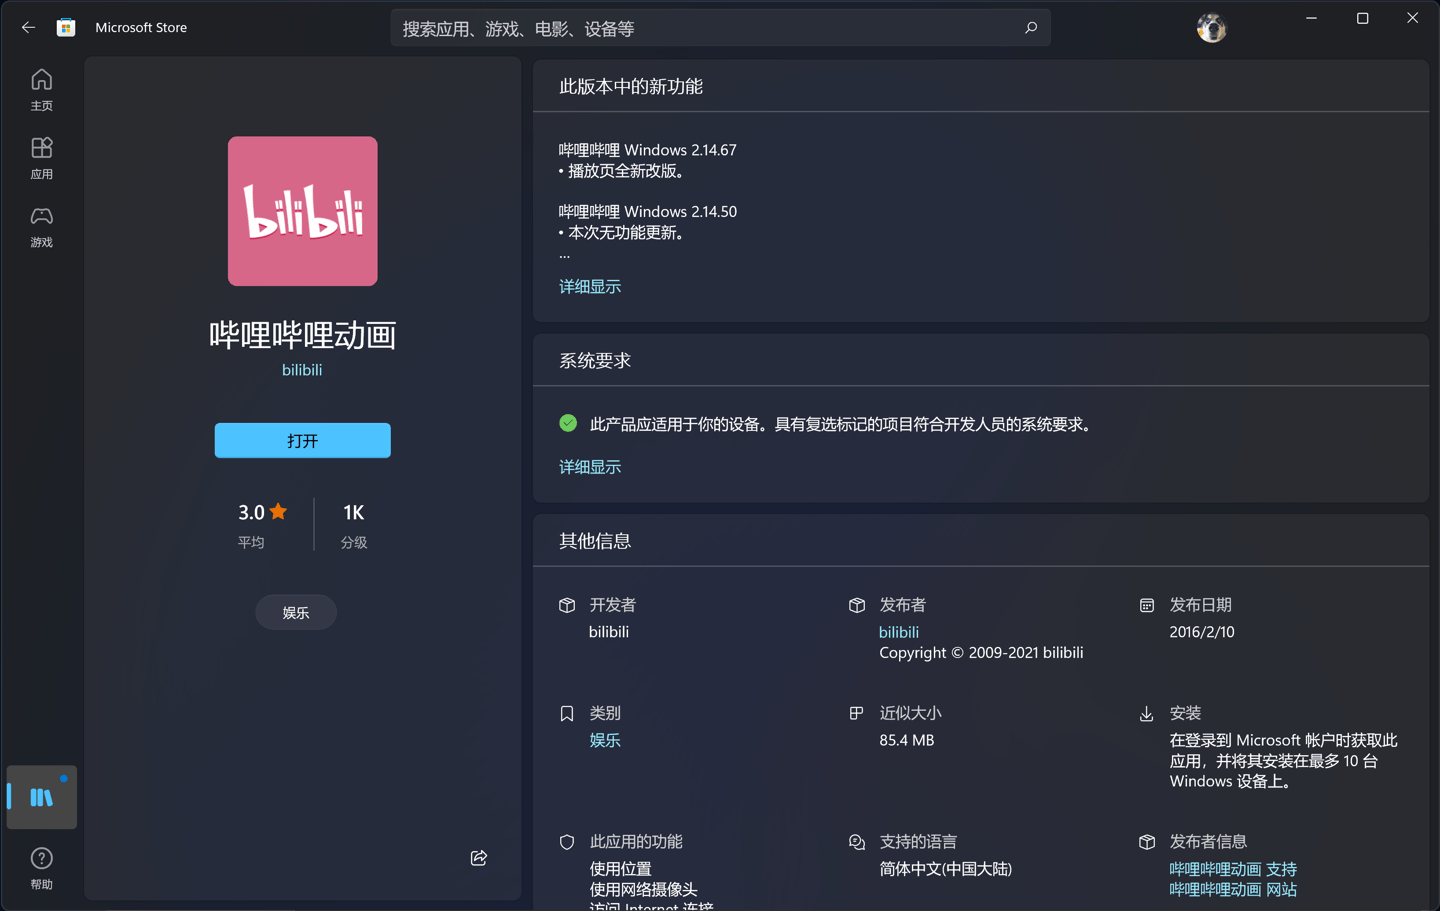Viewport: 1440px width, 911px height.
Task: Click the 娱乐 genre pill button
Action: tap(295, 612)
